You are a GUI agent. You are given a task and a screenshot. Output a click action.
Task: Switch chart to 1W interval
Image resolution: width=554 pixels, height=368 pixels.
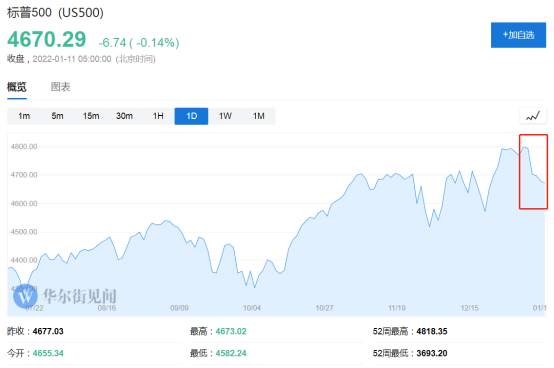[x=225, y=116]
